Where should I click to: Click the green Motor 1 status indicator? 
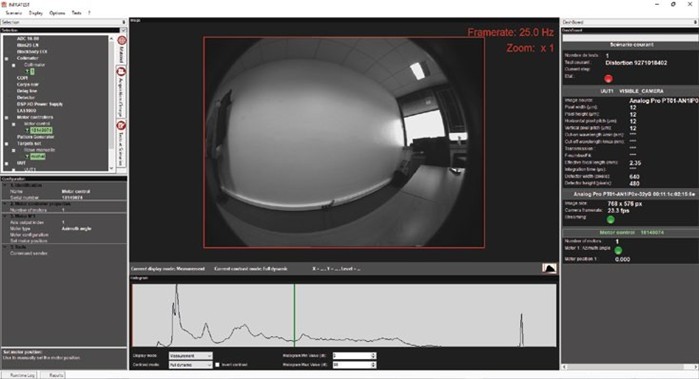618,251
